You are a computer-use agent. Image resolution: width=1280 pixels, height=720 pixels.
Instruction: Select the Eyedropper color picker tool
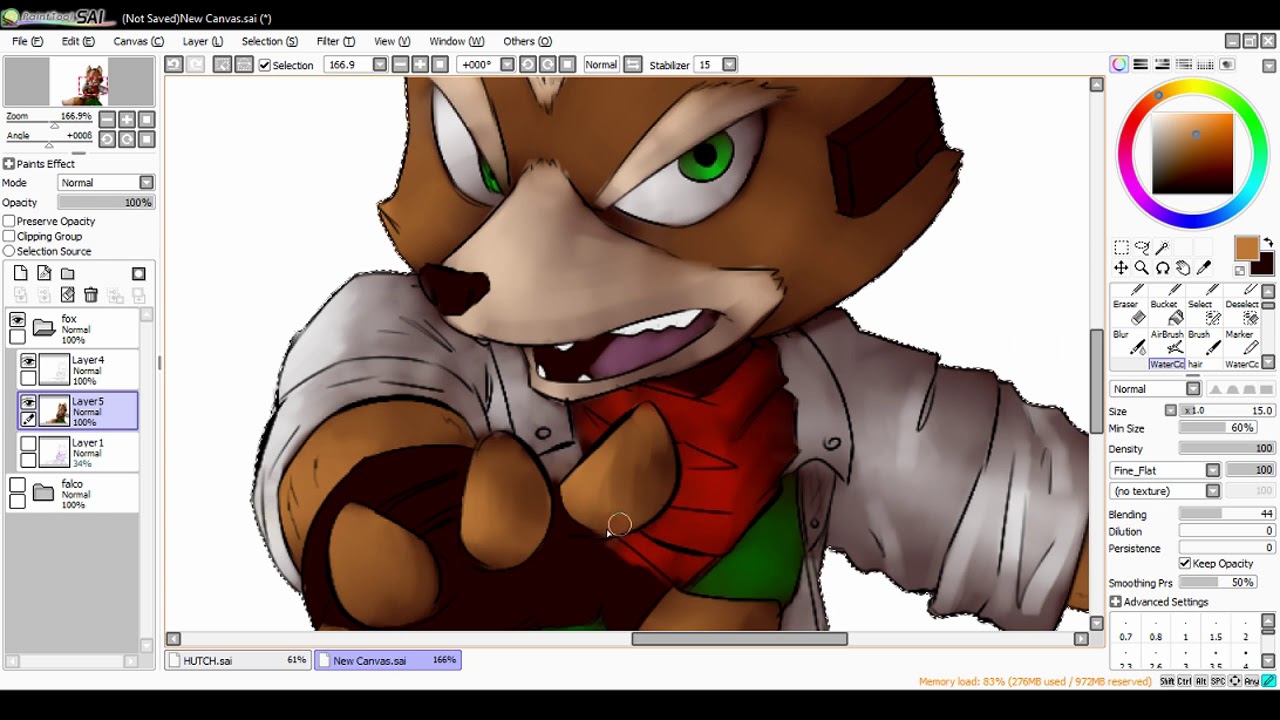click(x=1204, y=268)
